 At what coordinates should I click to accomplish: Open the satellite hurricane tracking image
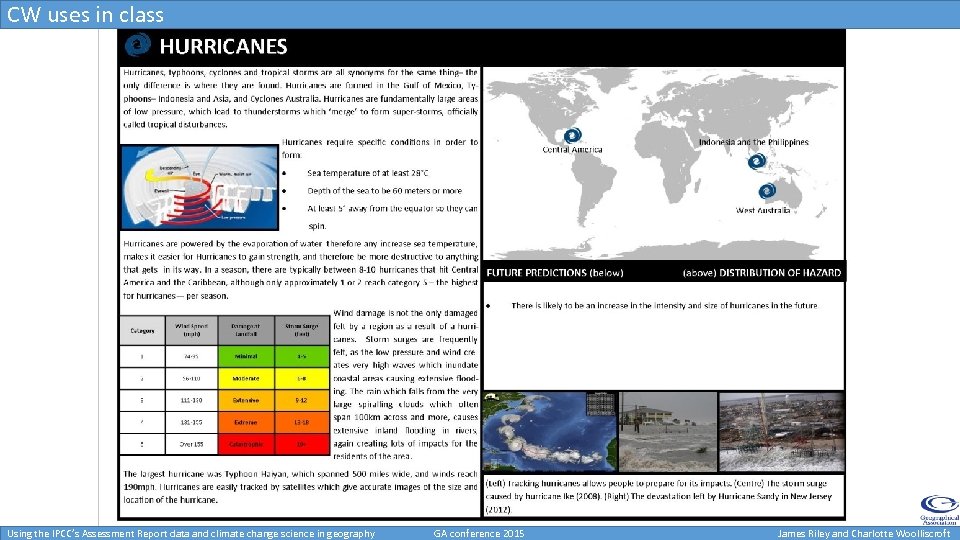(549, 432)
